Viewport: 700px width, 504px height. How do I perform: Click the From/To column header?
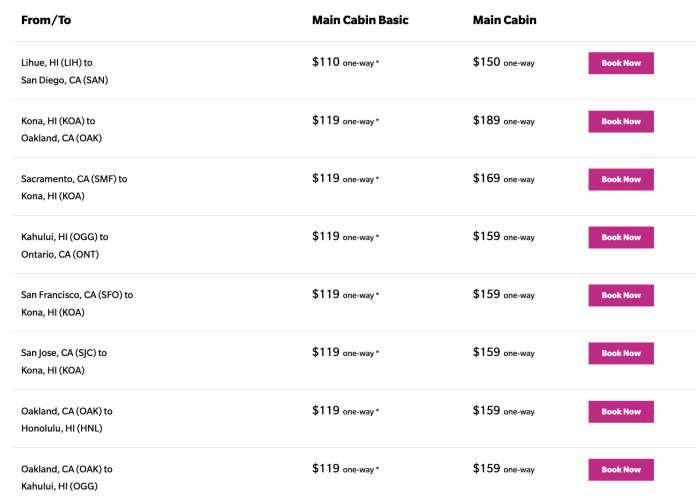point(48,20)
